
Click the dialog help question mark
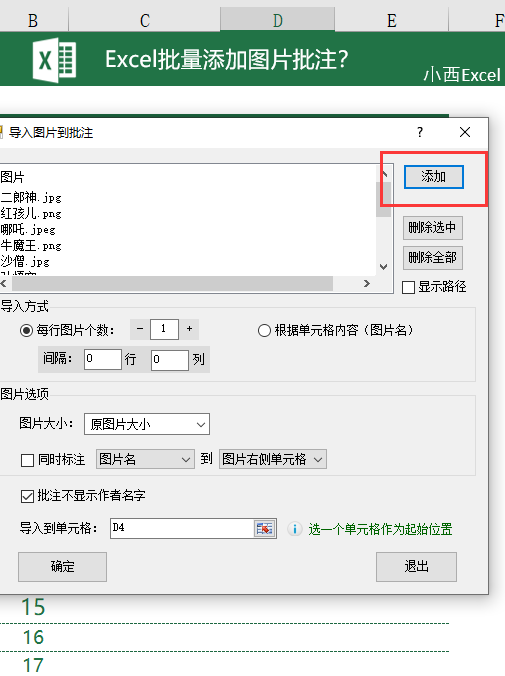pos(420,132)
